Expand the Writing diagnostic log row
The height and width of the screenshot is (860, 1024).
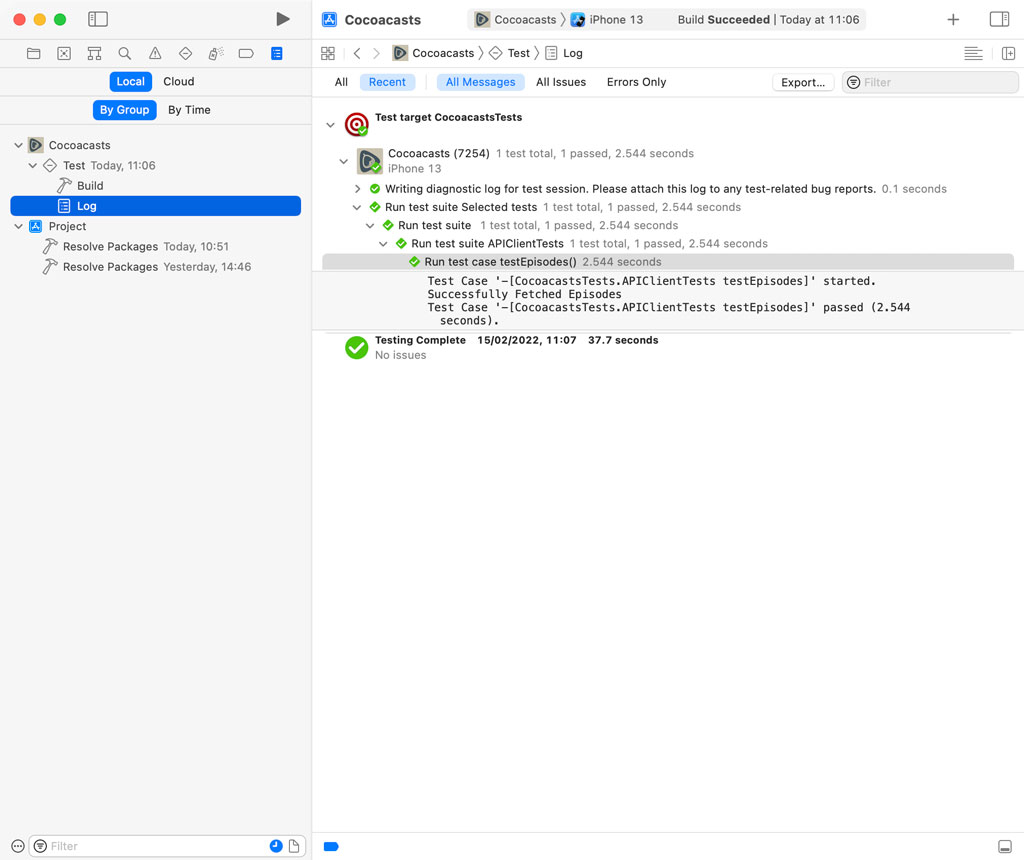tap(358, 189)
